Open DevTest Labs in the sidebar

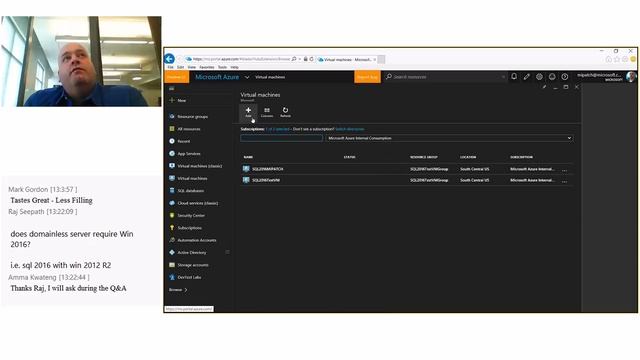click(x=185, y=277)
